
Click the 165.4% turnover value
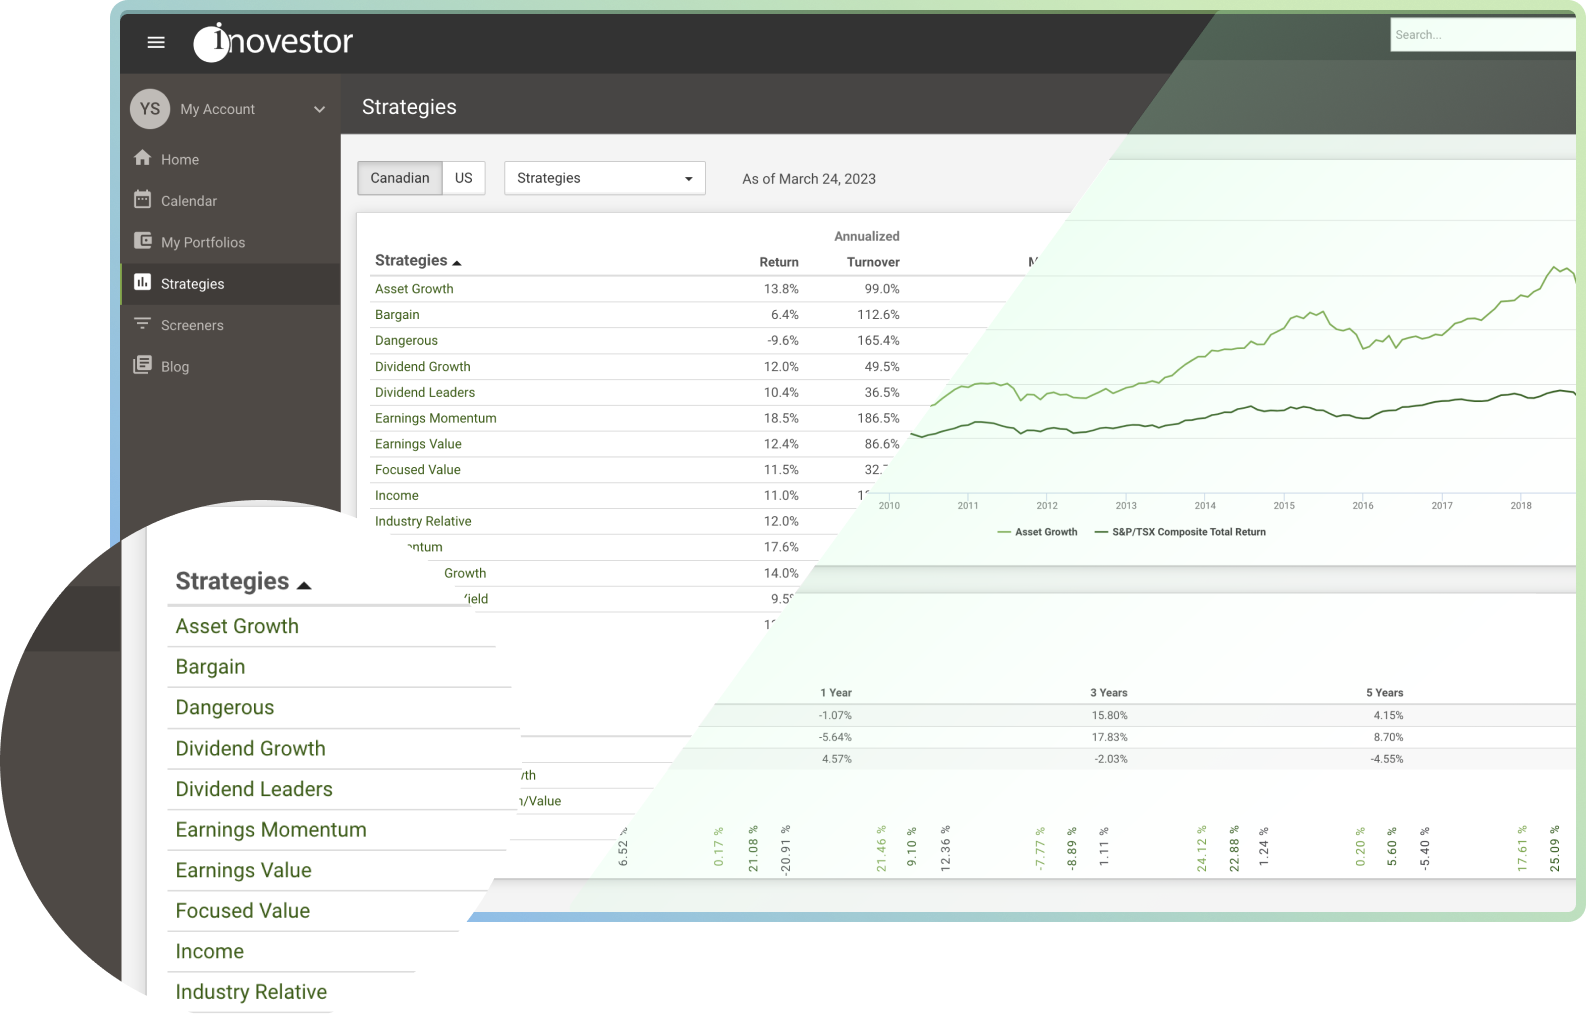click(x=878, y=341)
